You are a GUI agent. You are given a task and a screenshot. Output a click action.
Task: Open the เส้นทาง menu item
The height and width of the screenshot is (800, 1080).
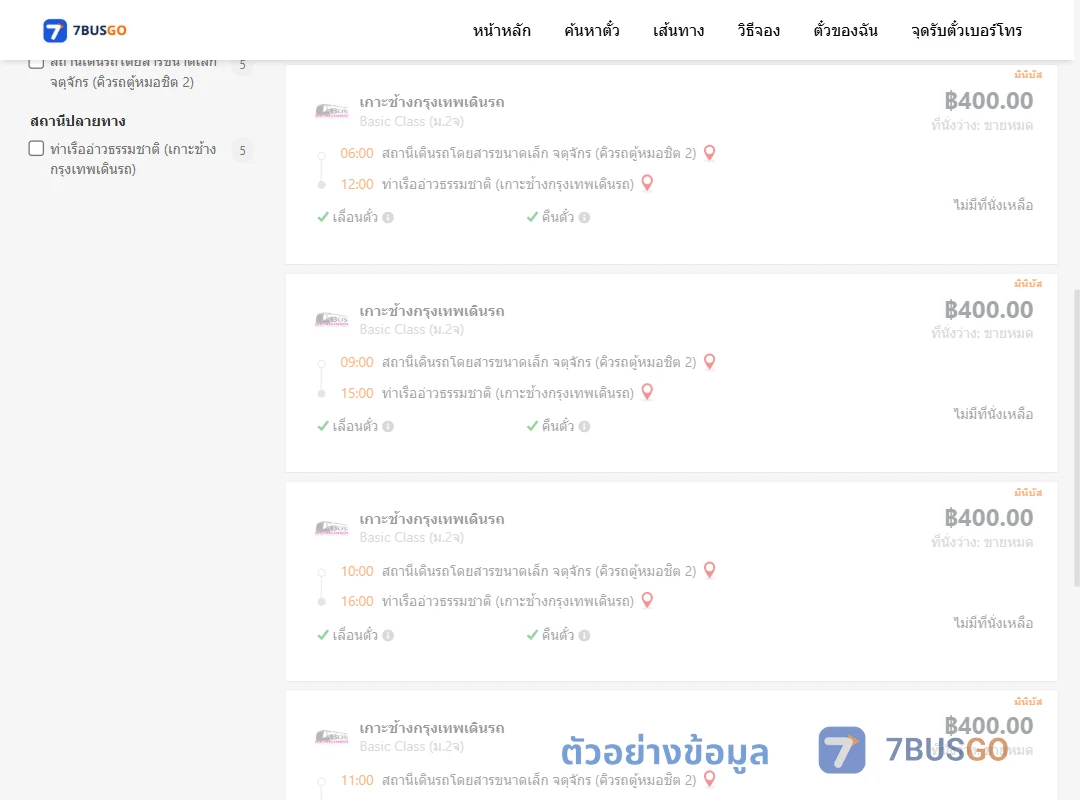point(678,30)
